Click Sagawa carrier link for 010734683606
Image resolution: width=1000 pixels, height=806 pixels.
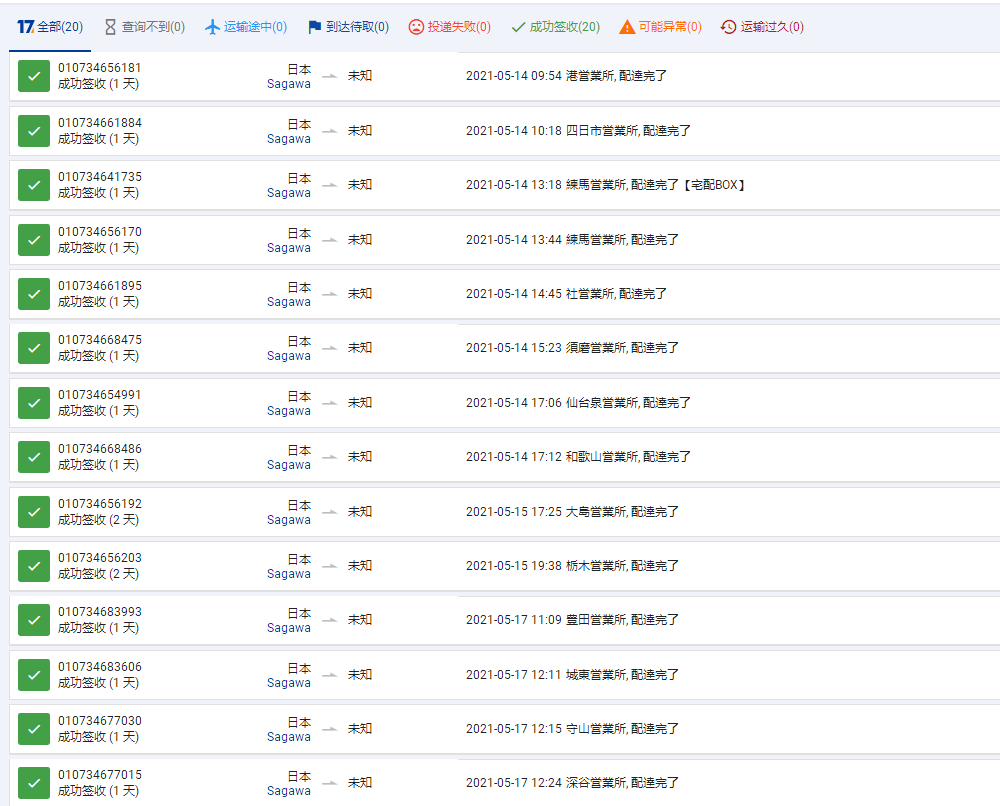point(288,682)
